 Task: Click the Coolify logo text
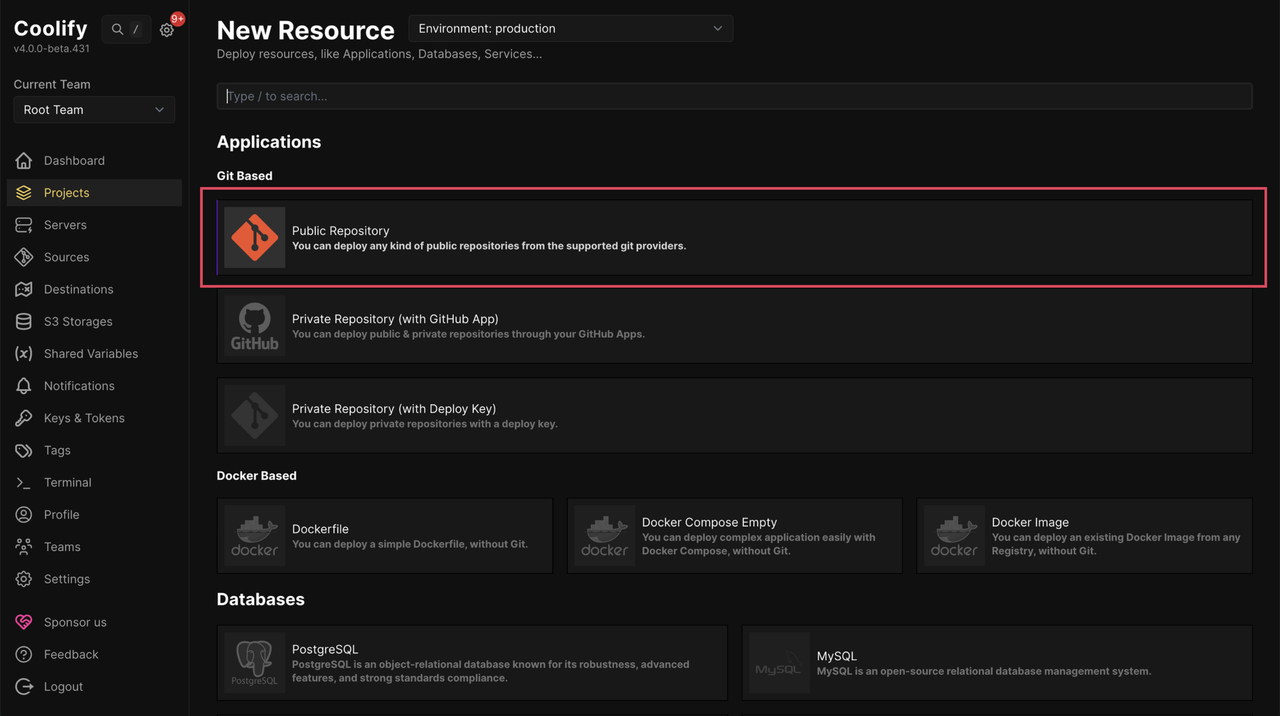click(50, 28)
